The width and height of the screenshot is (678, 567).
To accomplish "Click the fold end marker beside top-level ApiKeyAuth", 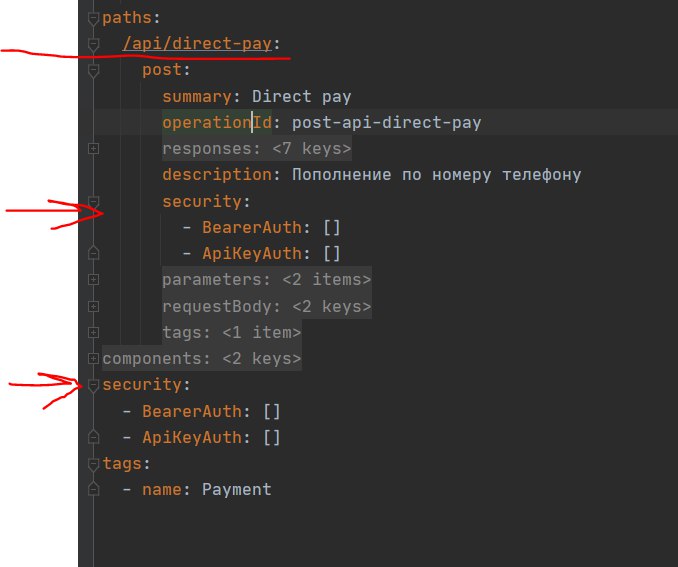I will tap(93, 437).
